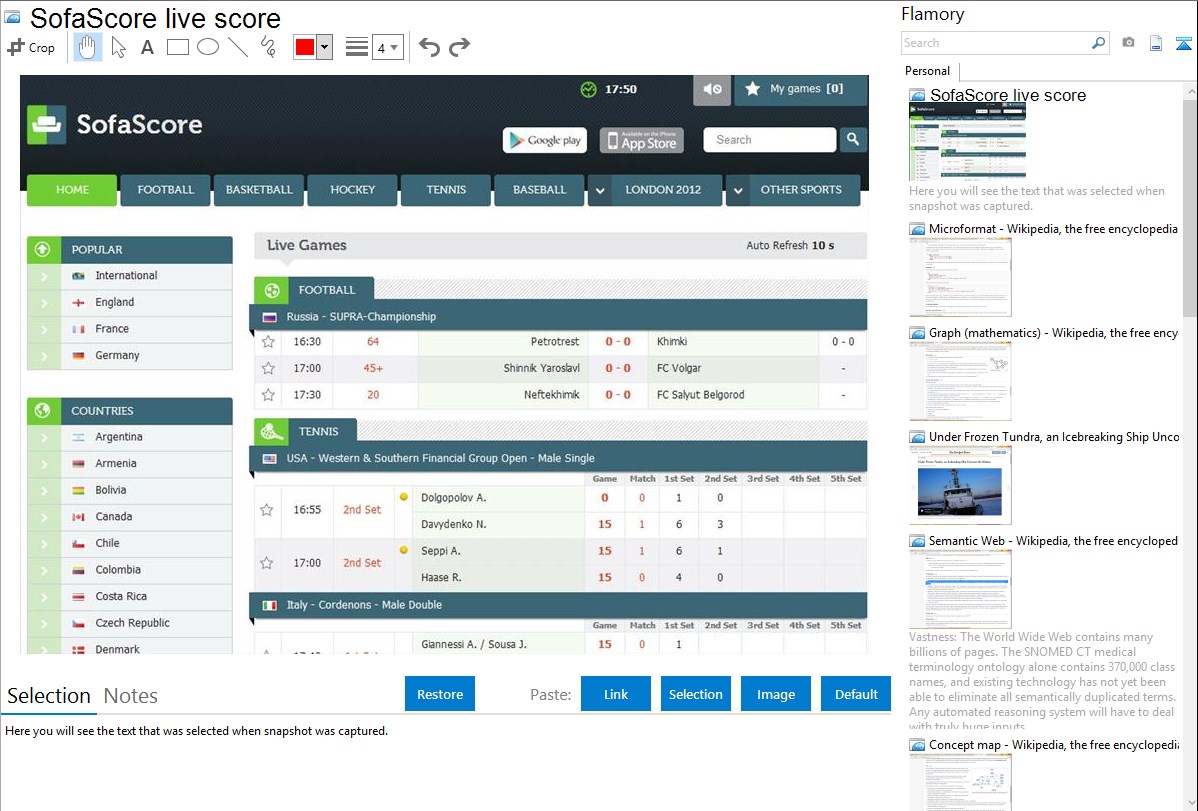Focus the Flamory search box
The height and width of the screenshot is (811, 1198).
click(x=995, y=43)
